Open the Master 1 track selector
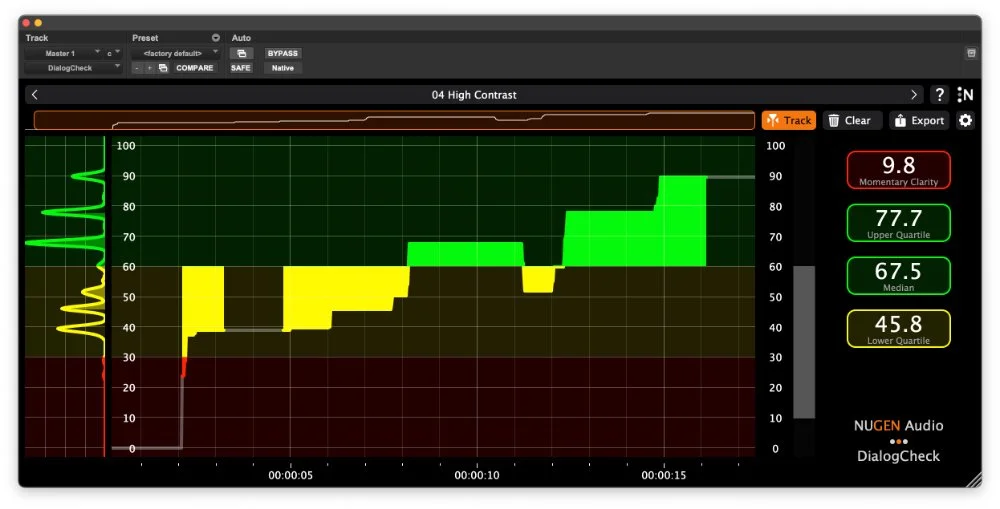This screenshot has height=509, width=1000. pos(64,53)
